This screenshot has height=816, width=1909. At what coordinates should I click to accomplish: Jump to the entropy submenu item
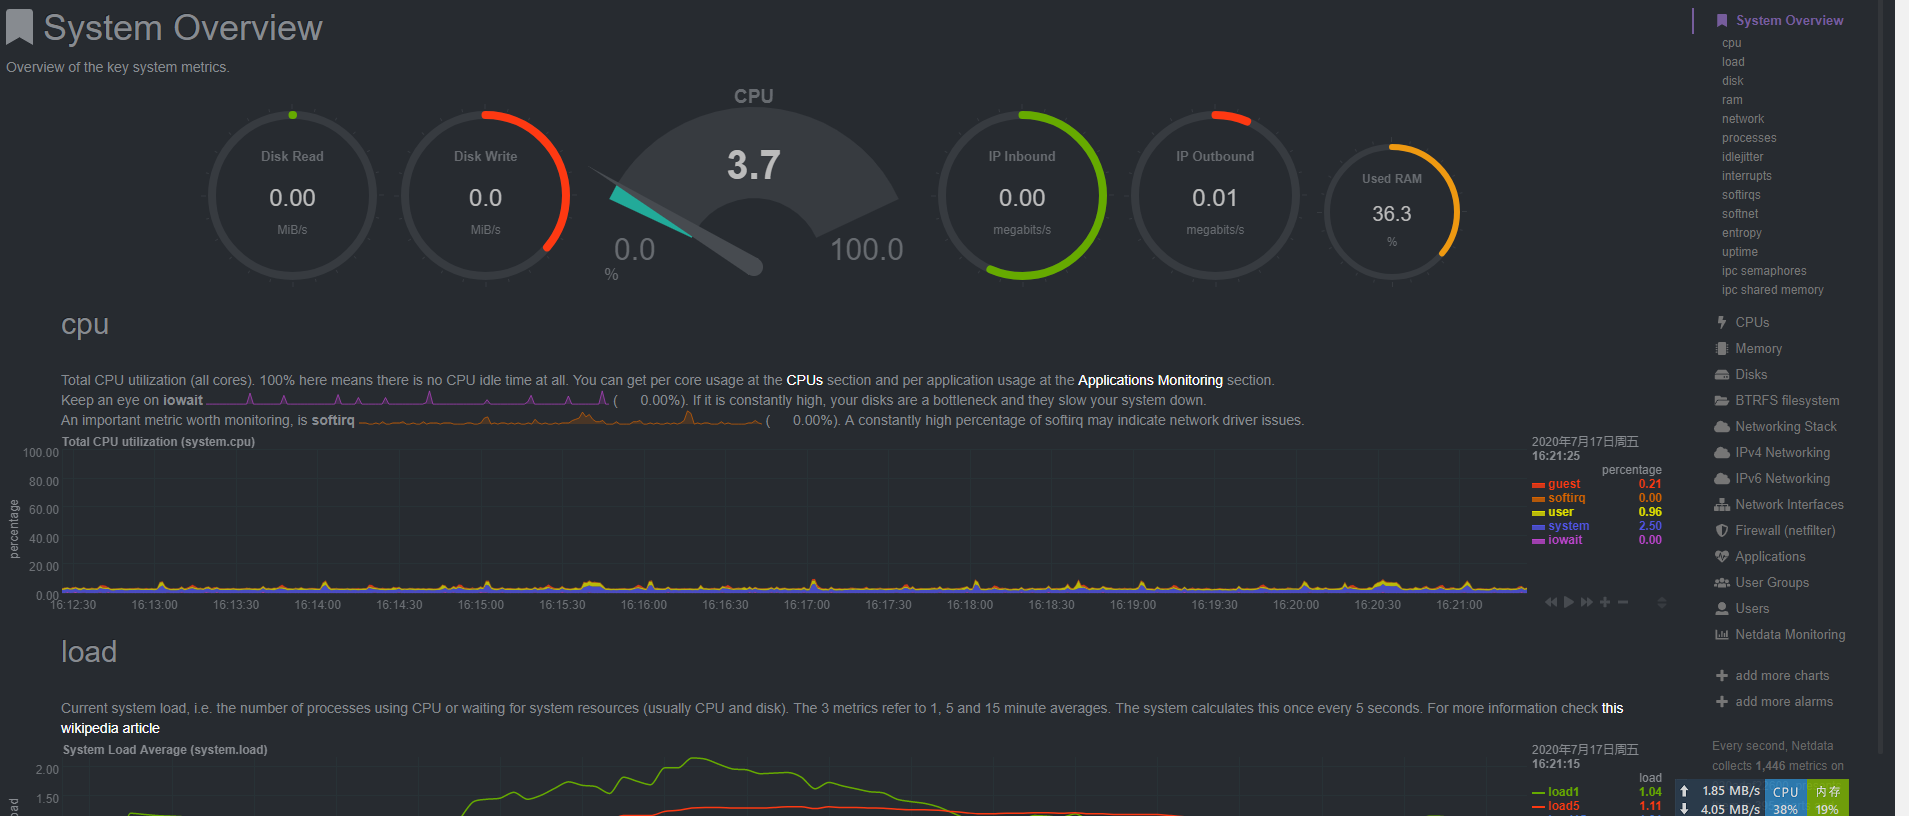(1741, 233)
